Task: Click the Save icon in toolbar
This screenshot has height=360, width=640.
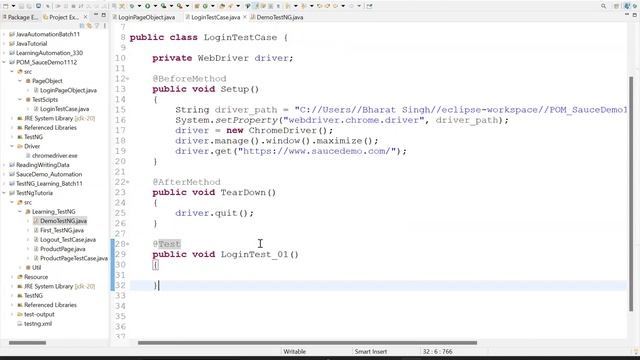Action: click(x=22, y=6)
